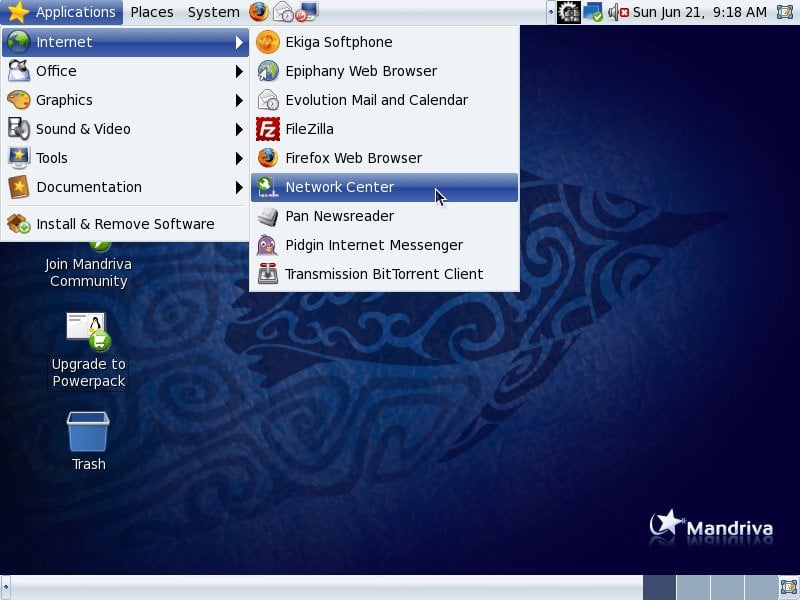
Task: Click the muted volume tray icon
Action: click(x=618, y=12)
